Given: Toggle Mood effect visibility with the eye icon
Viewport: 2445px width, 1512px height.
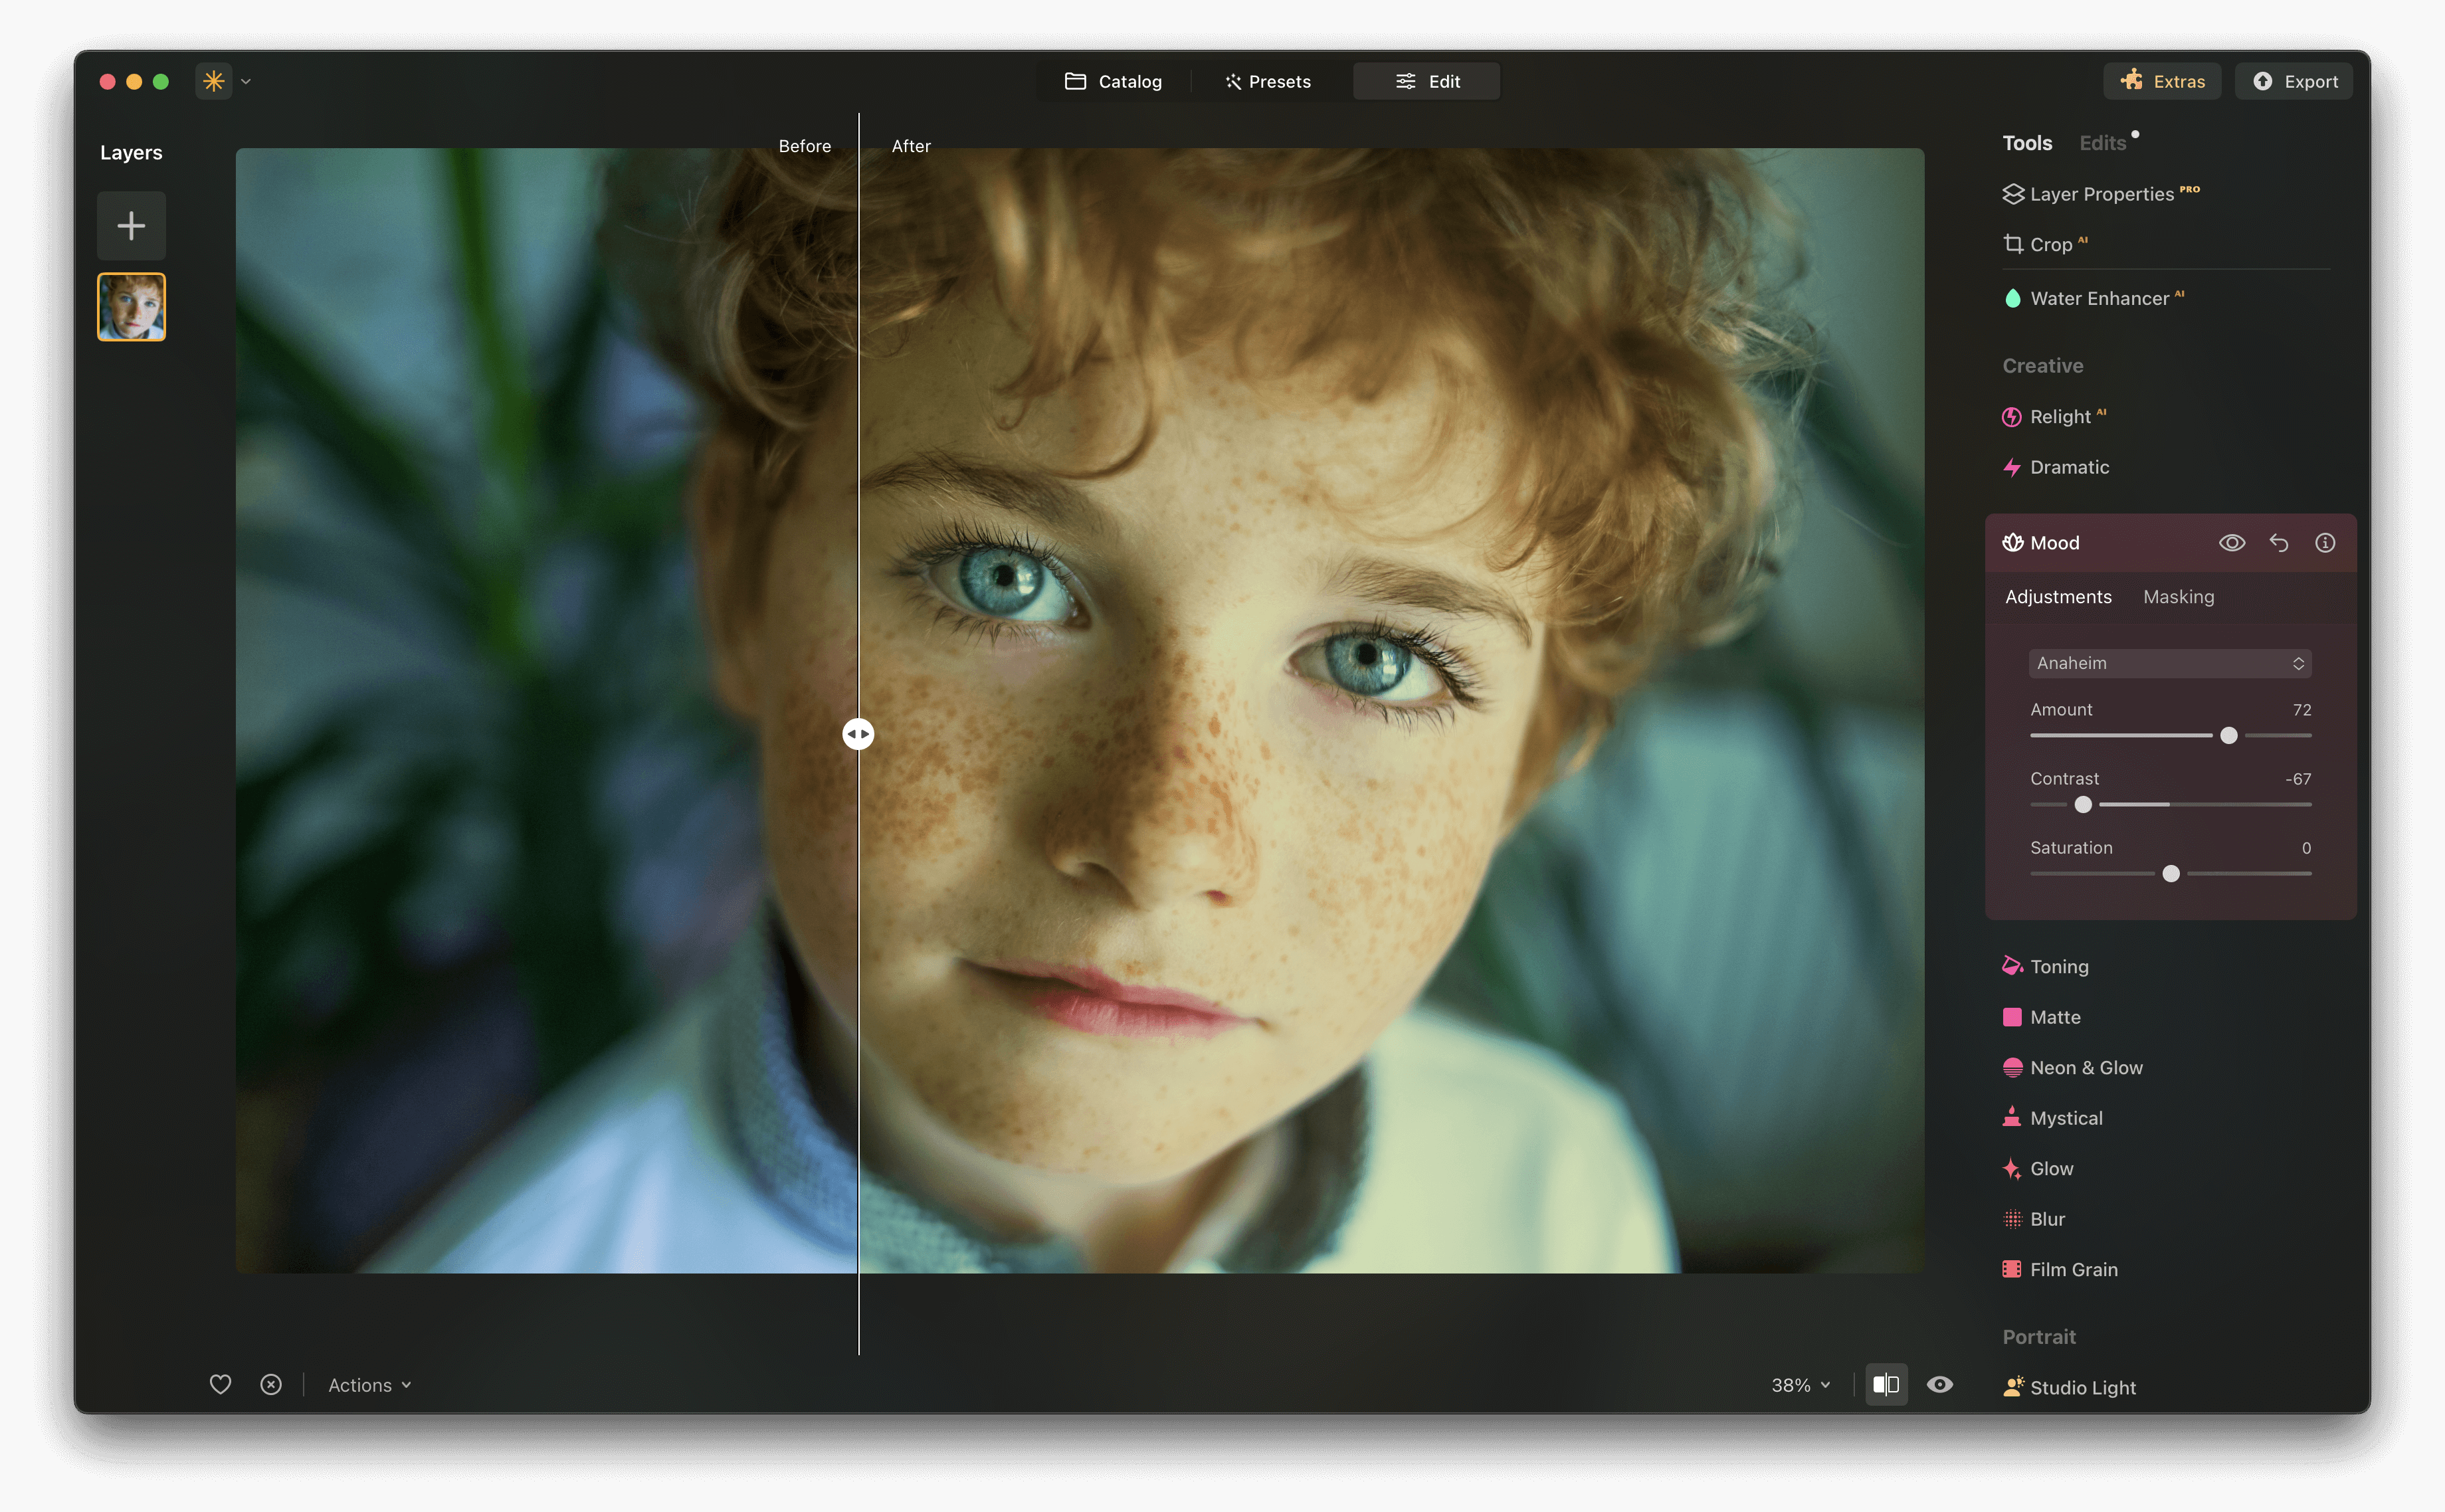Looking at the screenshot, I should [x=2231, y=542].
